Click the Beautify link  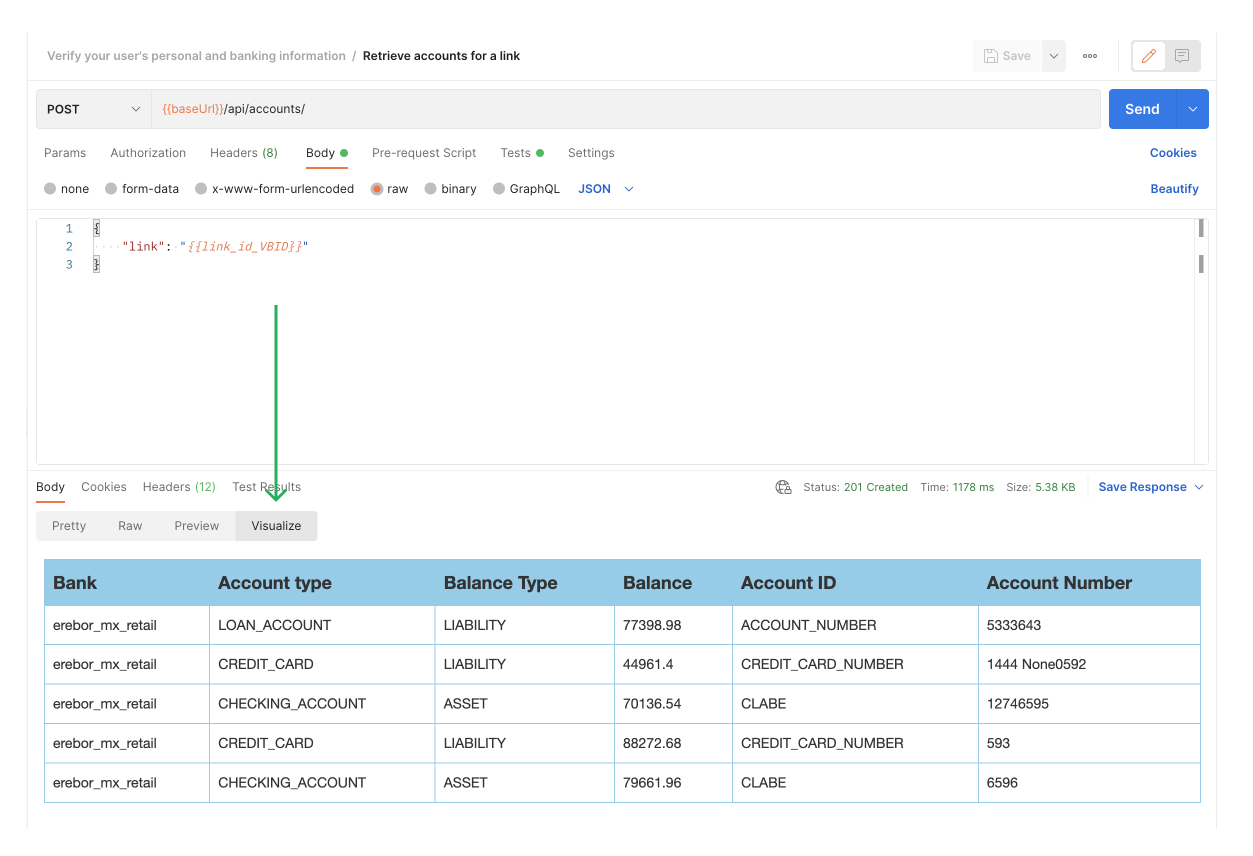[1174, 189]
